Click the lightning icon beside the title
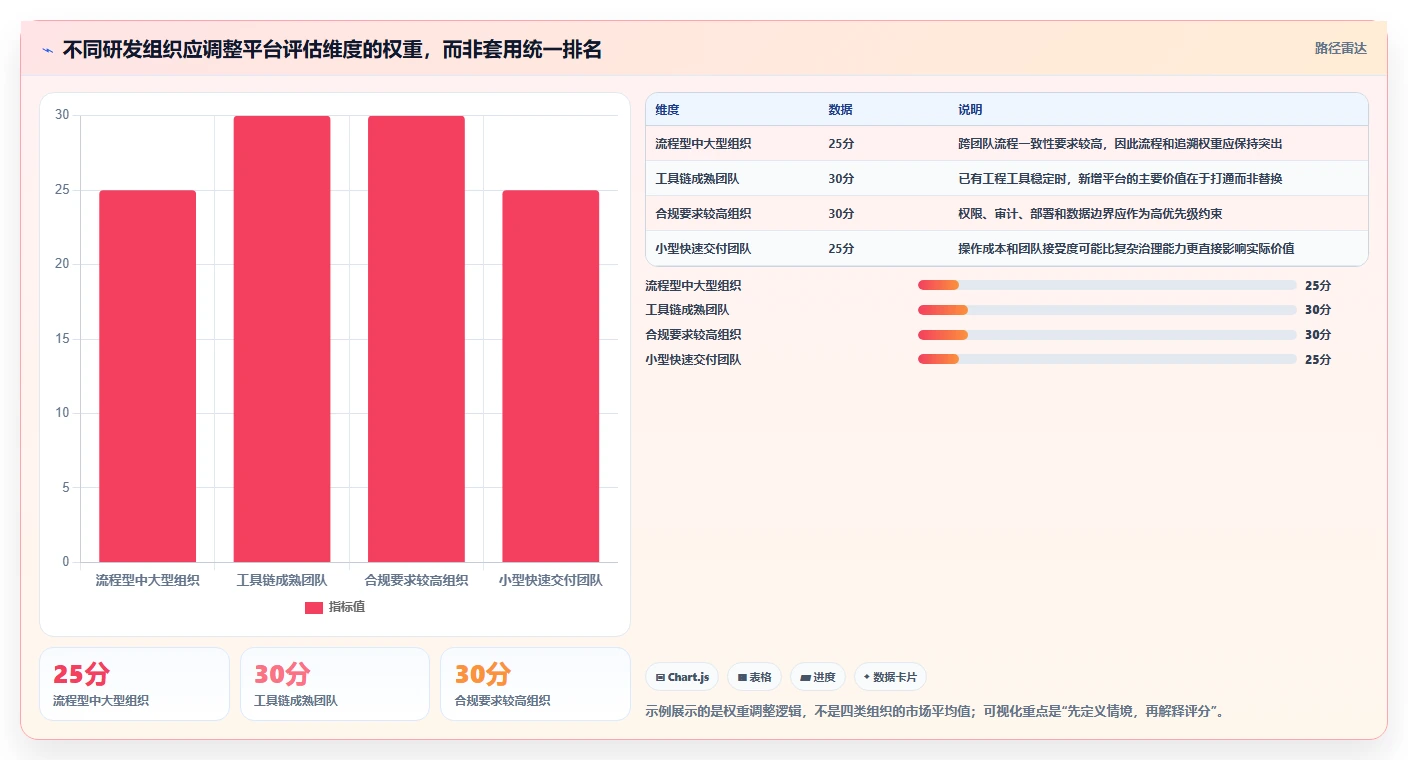Viewport: 1408px width, 760px height. point(47,50)
